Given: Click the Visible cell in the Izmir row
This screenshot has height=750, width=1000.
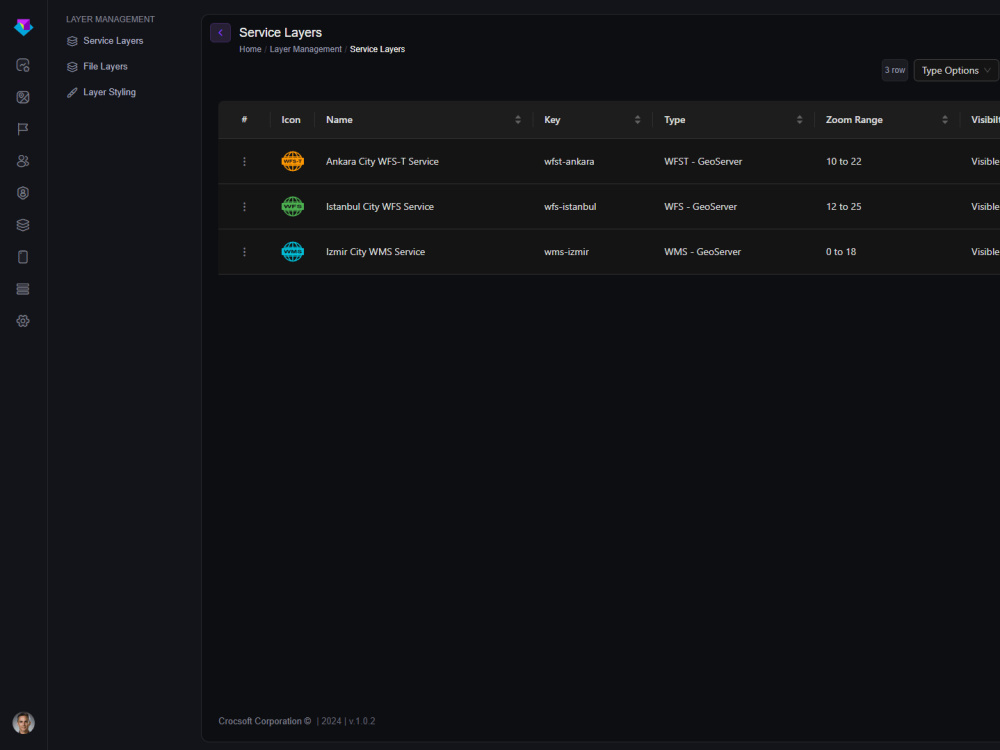Looking at the screenshot, I should (x=985, y=252).
